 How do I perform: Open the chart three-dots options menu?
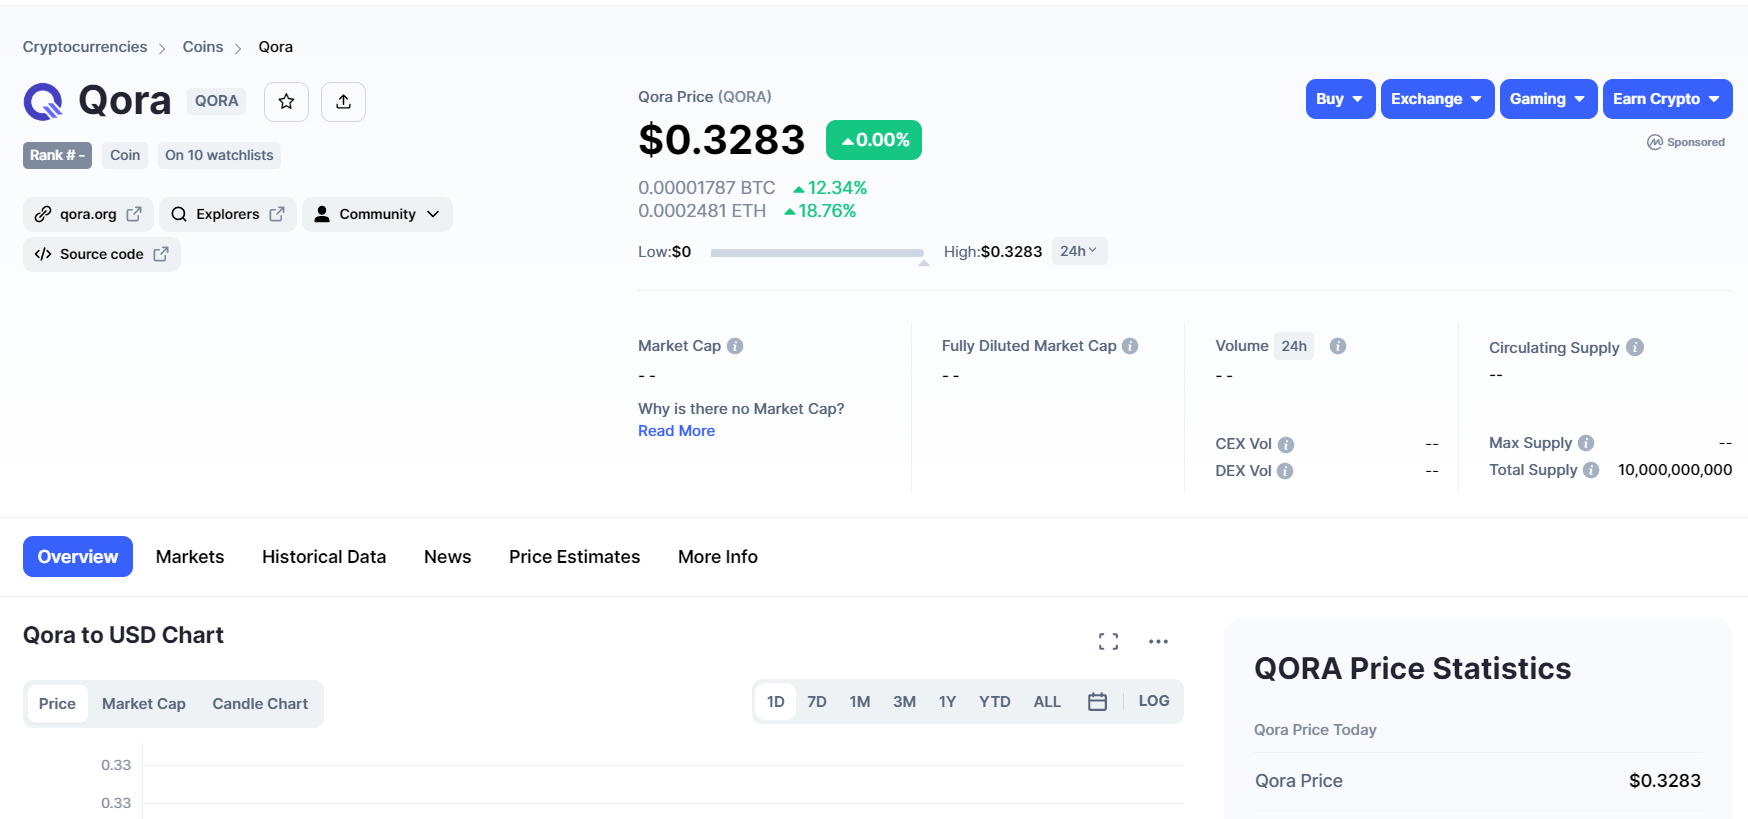tap(1158, 642)
